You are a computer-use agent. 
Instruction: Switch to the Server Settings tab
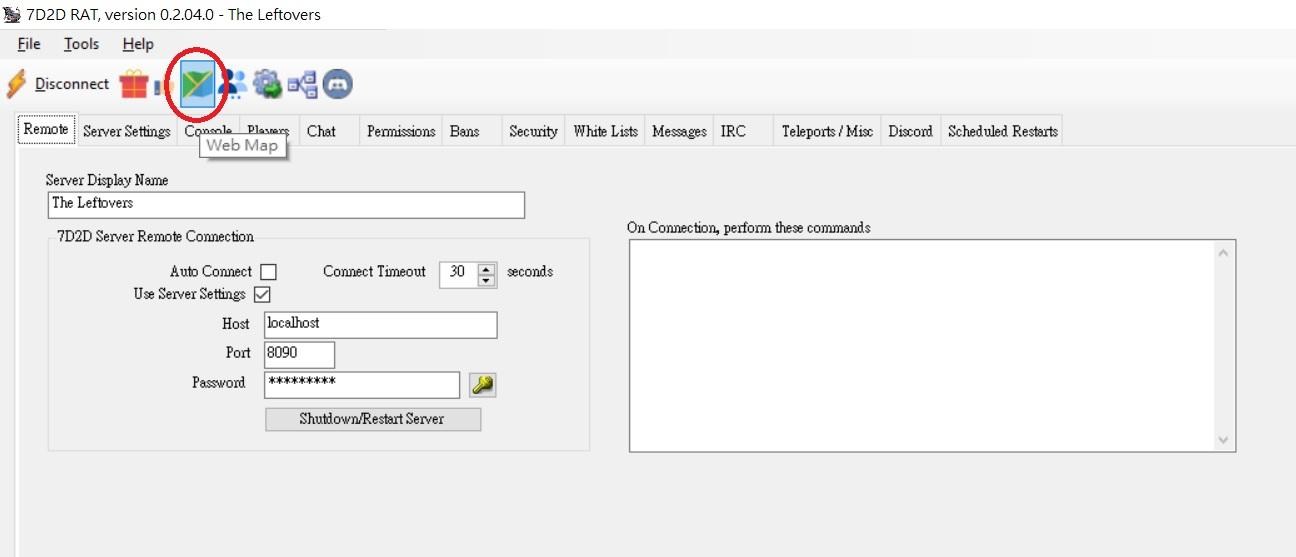126,131
